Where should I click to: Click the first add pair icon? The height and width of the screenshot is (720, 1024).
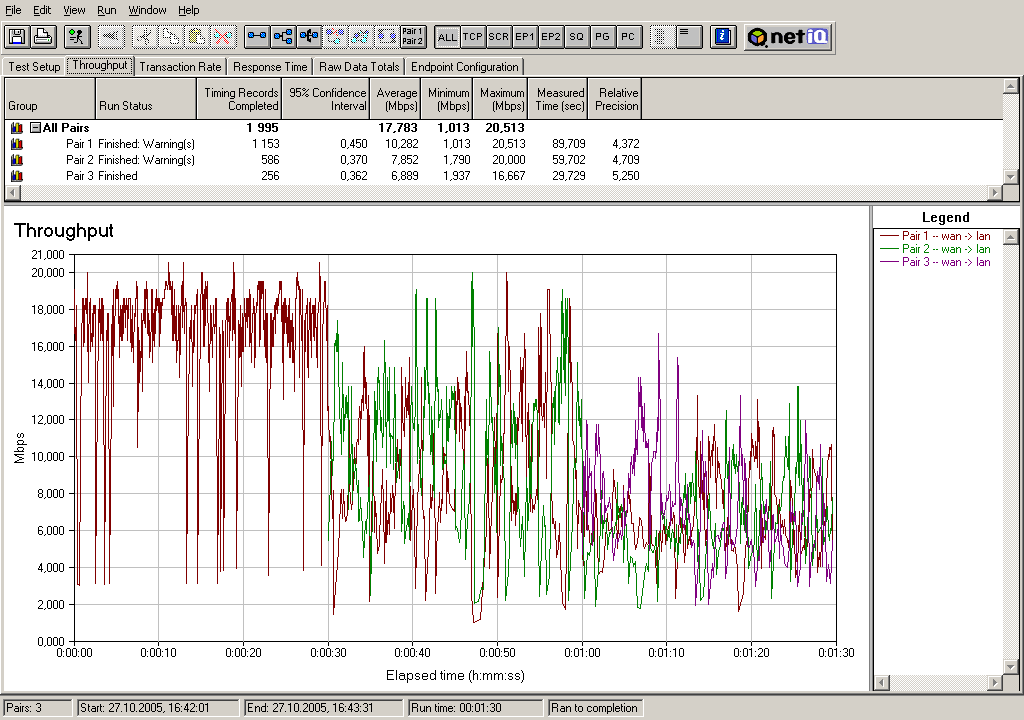(x=257, y=37)
